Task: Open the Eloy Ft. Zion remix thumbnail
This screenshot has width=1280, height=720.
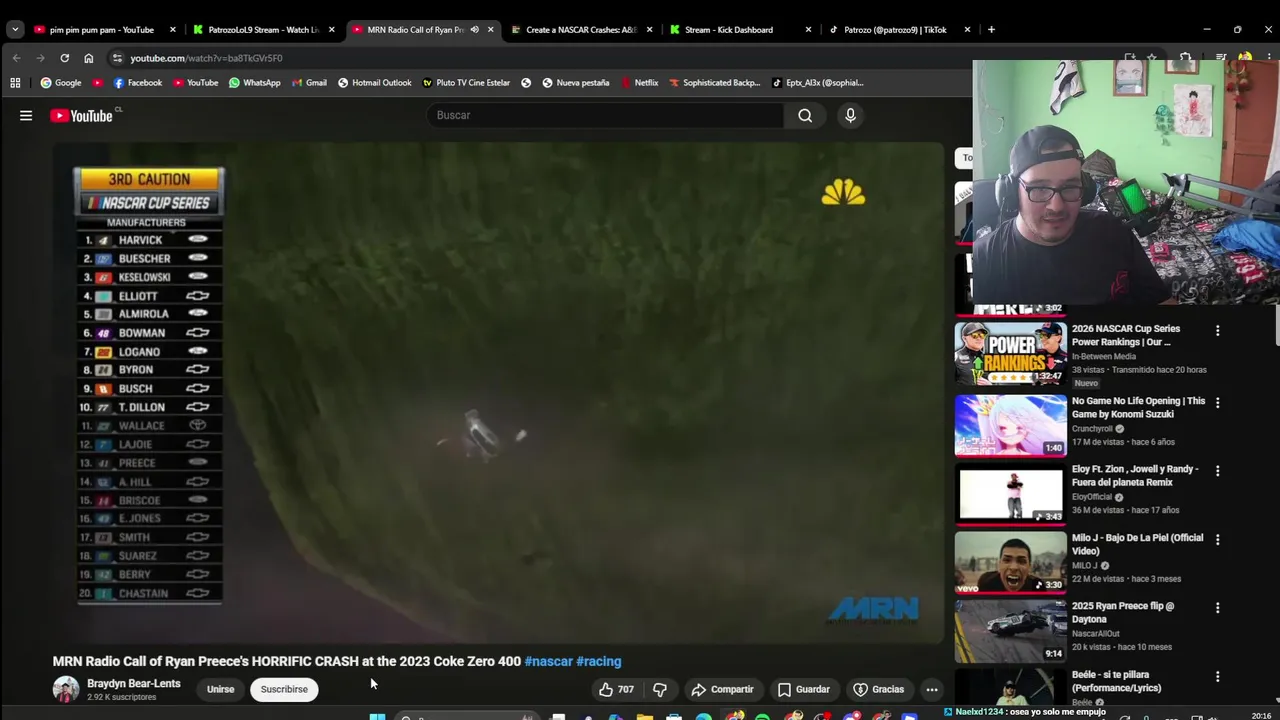Action: [x=1010, y=493]
